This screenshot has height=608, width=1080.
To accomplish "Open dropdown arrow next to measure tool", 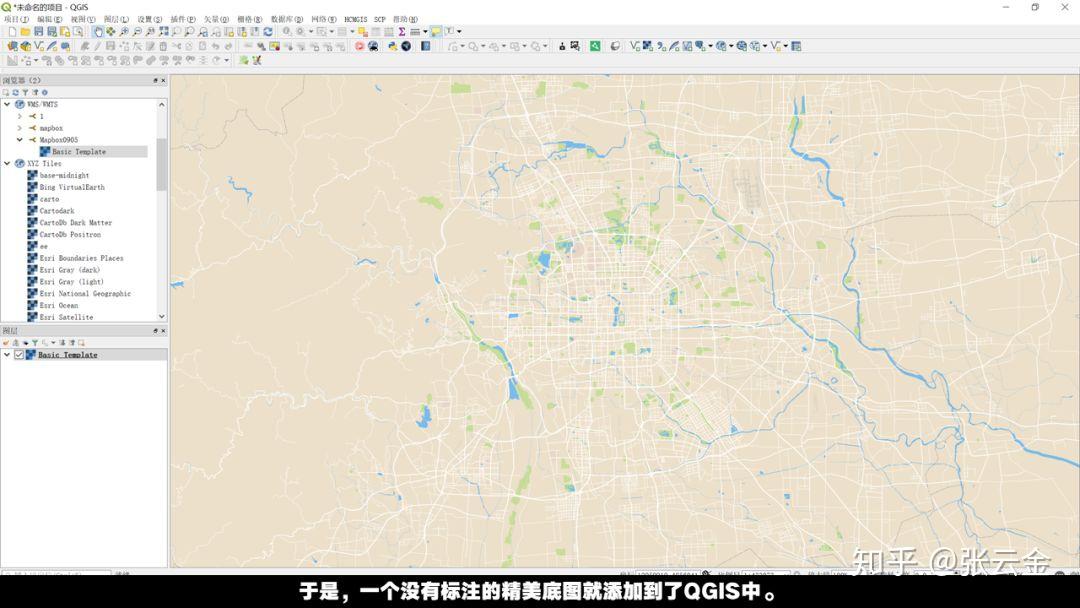I will [425, 32].
